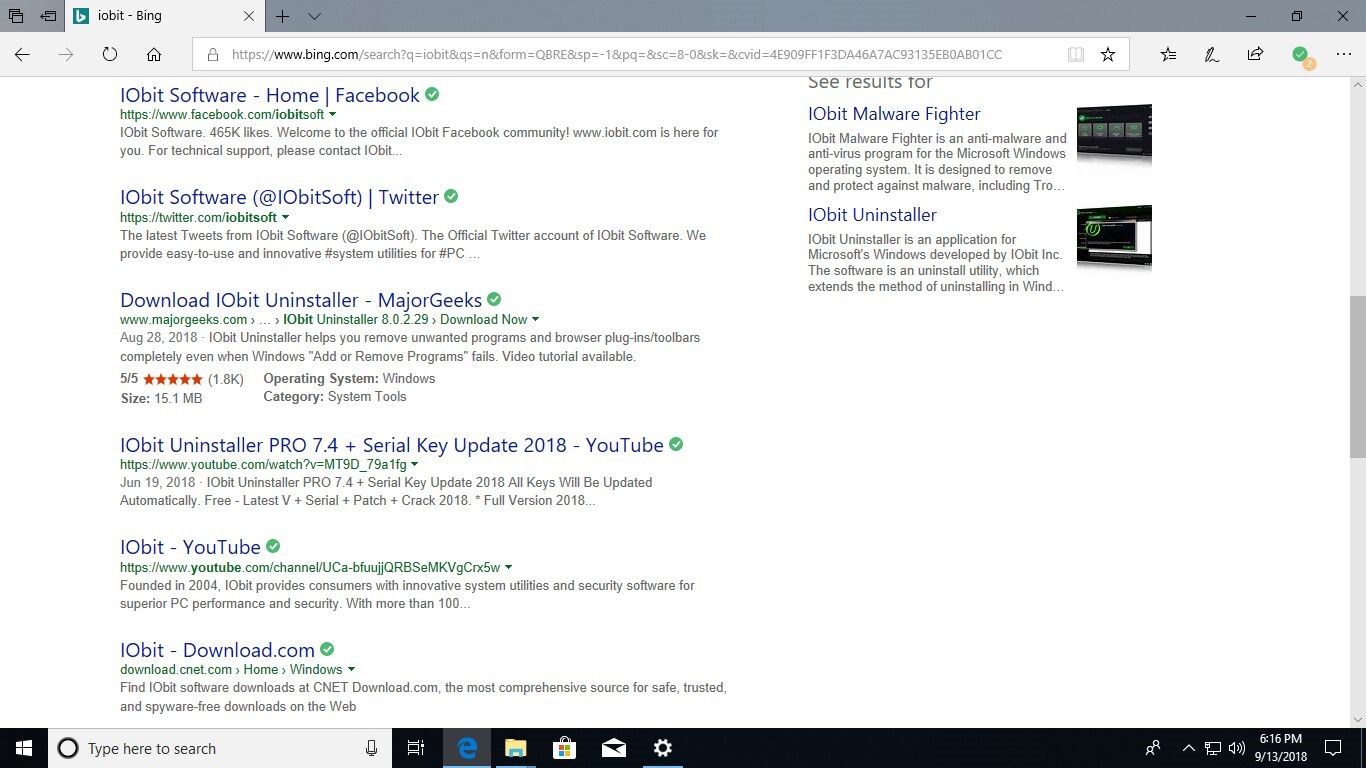Screen dimensions: 1366x768
Task: Set these tabs aside
Action: click(48, 16)
